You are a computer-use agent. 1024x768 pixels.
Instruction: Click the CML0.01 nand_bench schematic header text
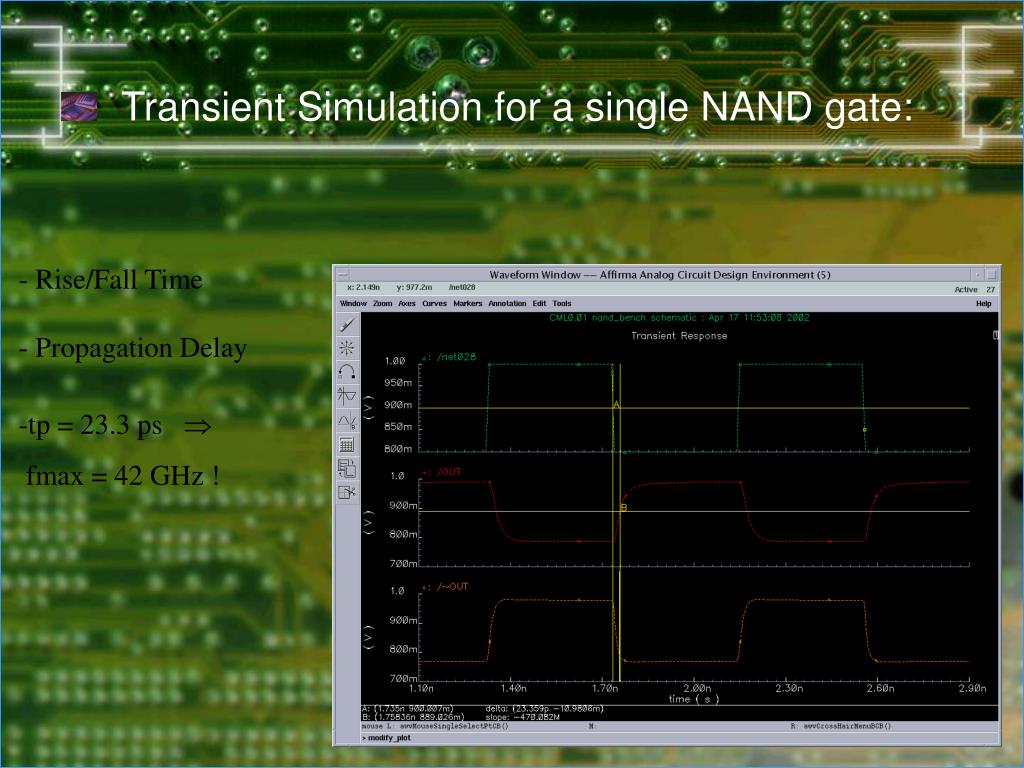click(x=679, y=318)
